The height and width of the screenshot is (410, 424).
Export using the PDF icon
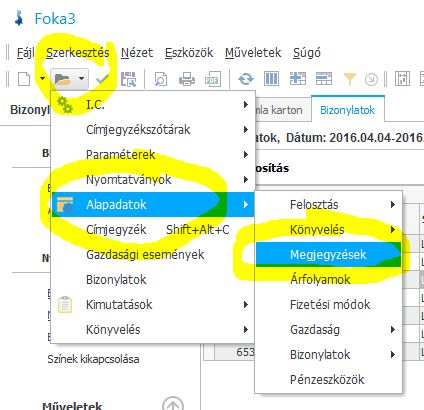pyautogui.click(x=212, y=79)
